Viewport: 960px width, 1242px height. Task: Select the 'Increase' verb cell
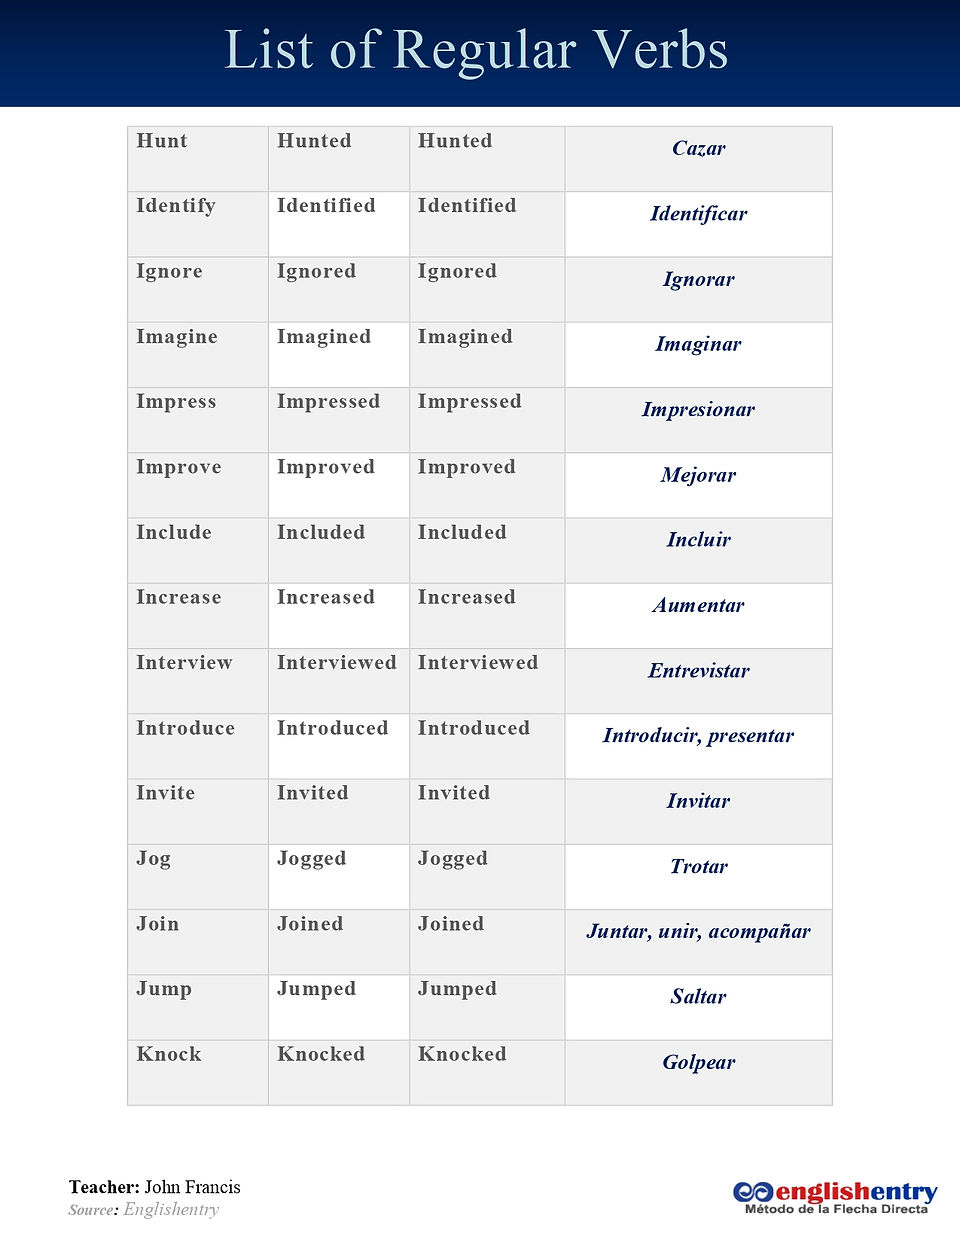click(198, 616)
